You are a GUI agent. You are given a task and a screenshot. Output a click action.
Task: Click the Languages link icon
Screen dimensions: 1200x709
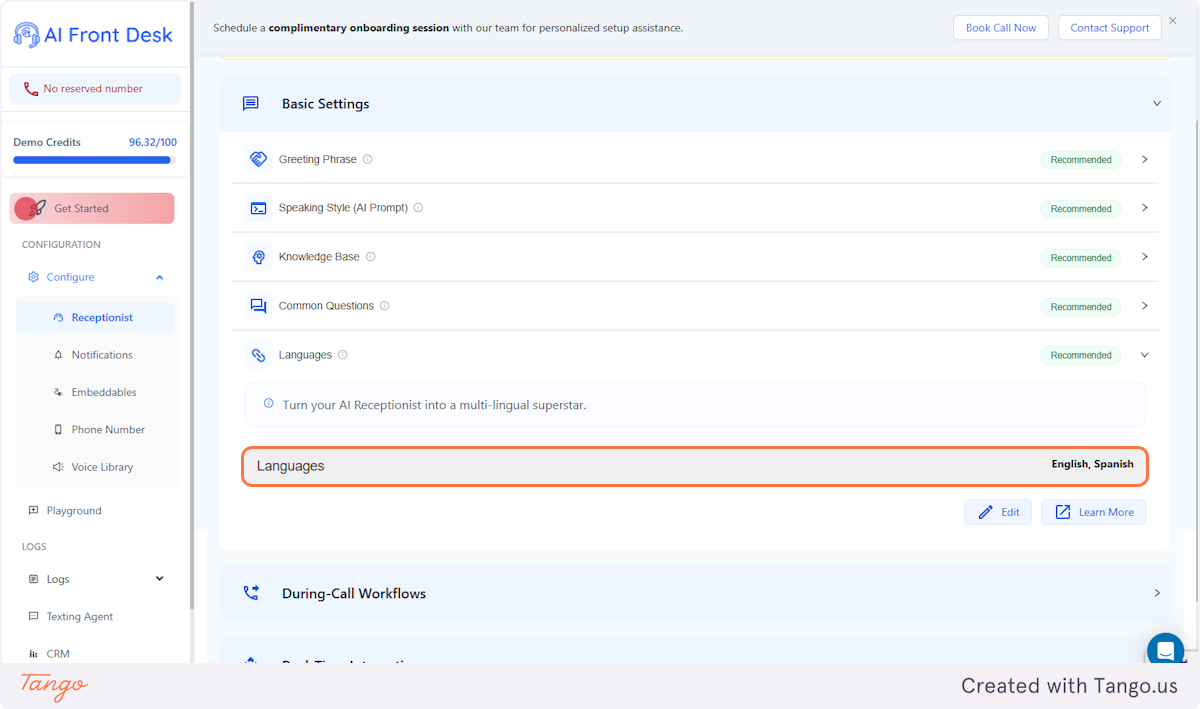tap(258, 355)
